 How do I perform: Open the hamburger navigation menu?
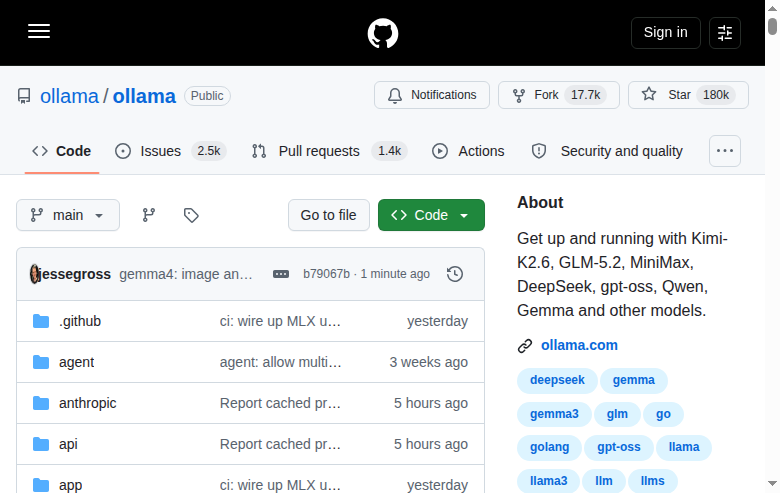(x=39, y=31)
